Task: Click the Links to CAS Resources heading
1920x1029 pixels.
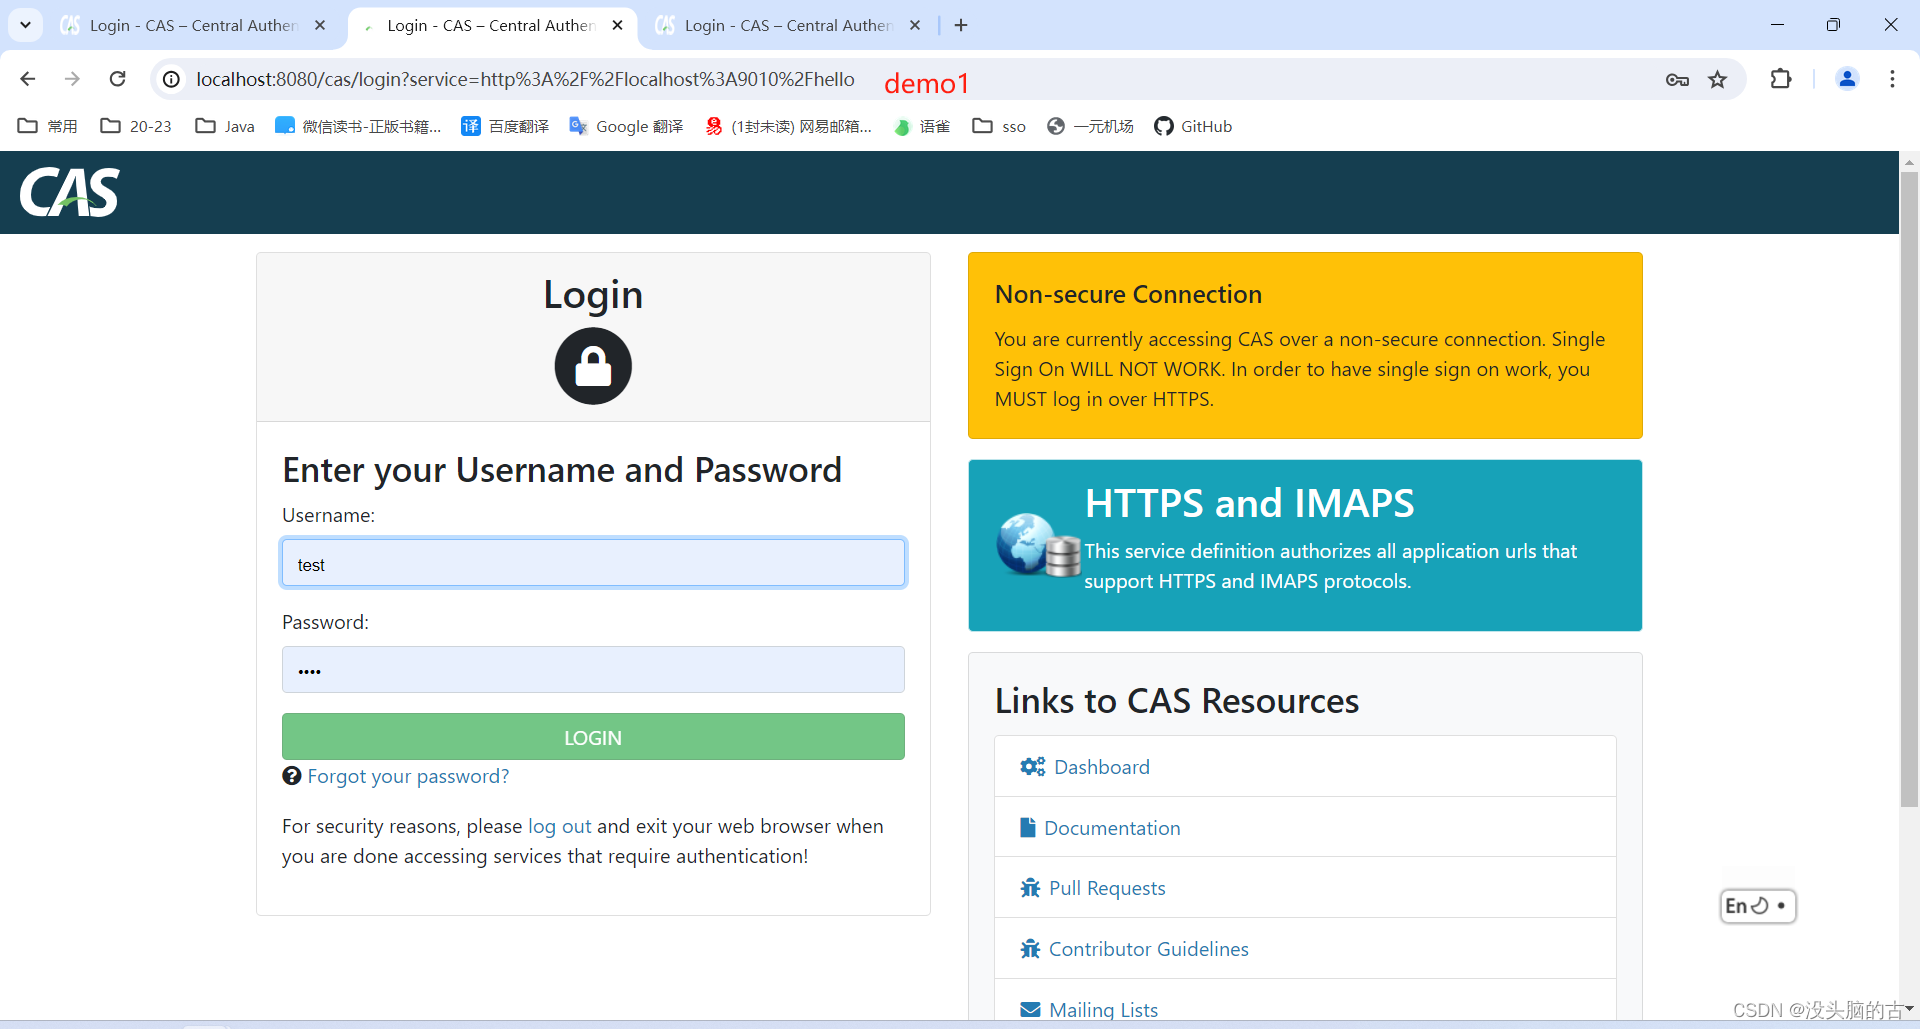Action: pos(1176,701)
